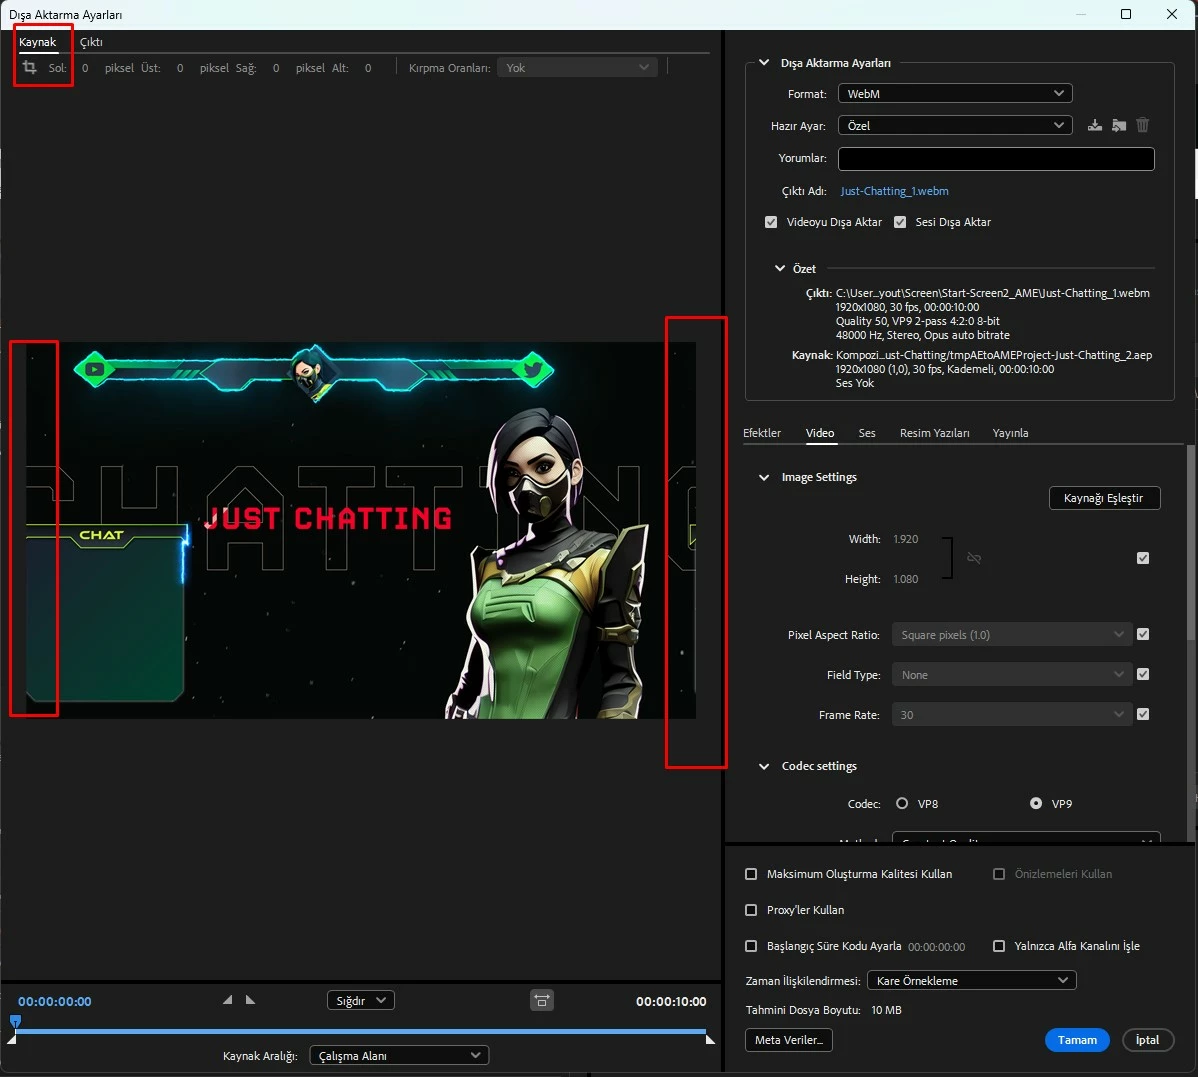This screenshot has width=1198, height=1077.
Task: Toggle the width-height link icon
Action: coord(973,558)
